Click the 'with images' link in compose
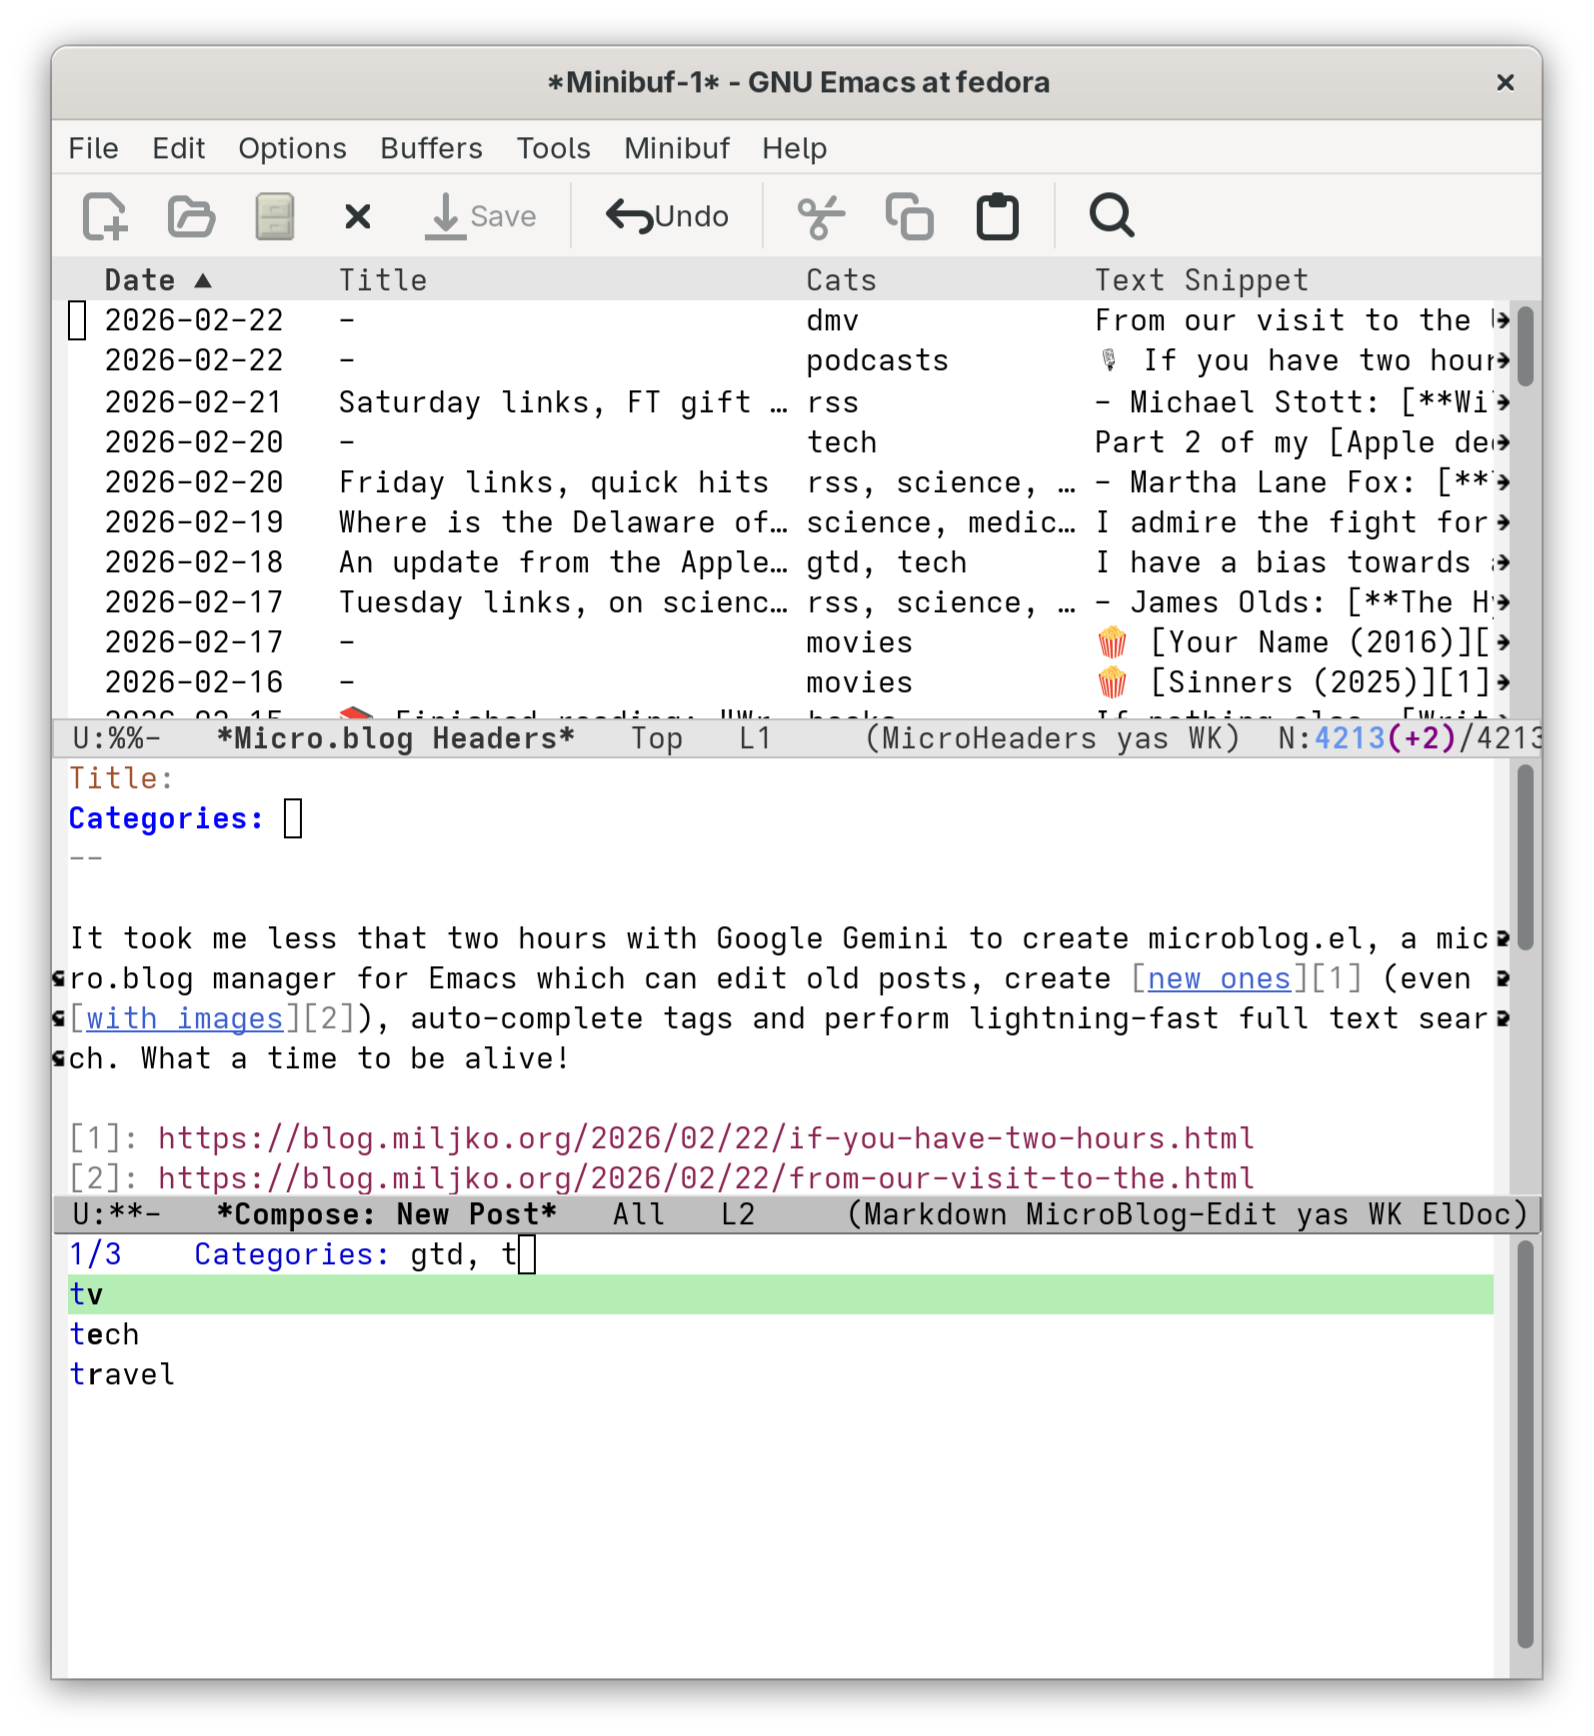This screenshot has height=1736, width=1594. [184, 1018]
